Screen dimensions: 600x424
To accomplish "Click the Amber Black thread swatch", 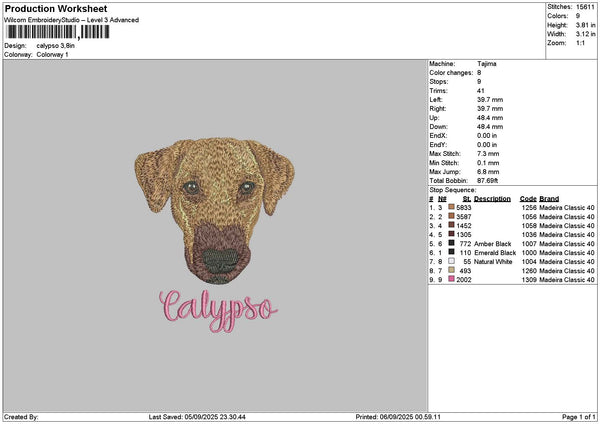I will [452, 243].
